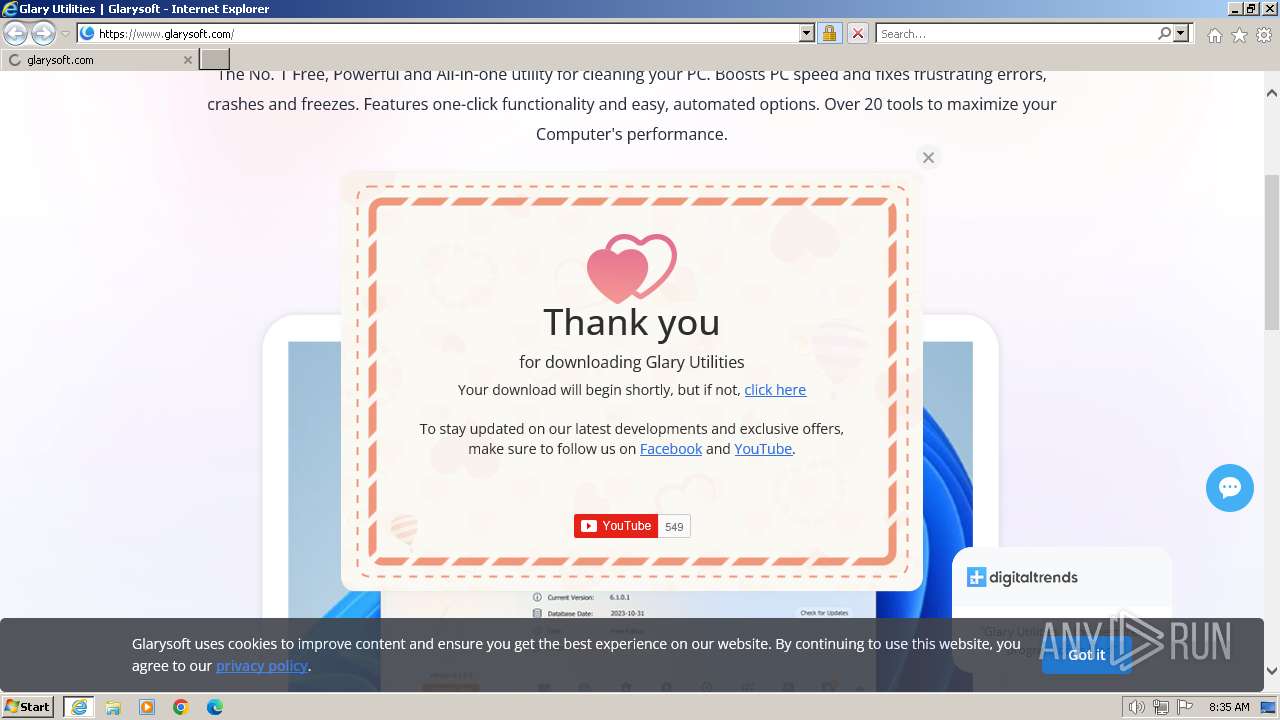Click the 549 subscriber count badge
The height and width of the screenshot is (720, 1280).
point(674,527)
